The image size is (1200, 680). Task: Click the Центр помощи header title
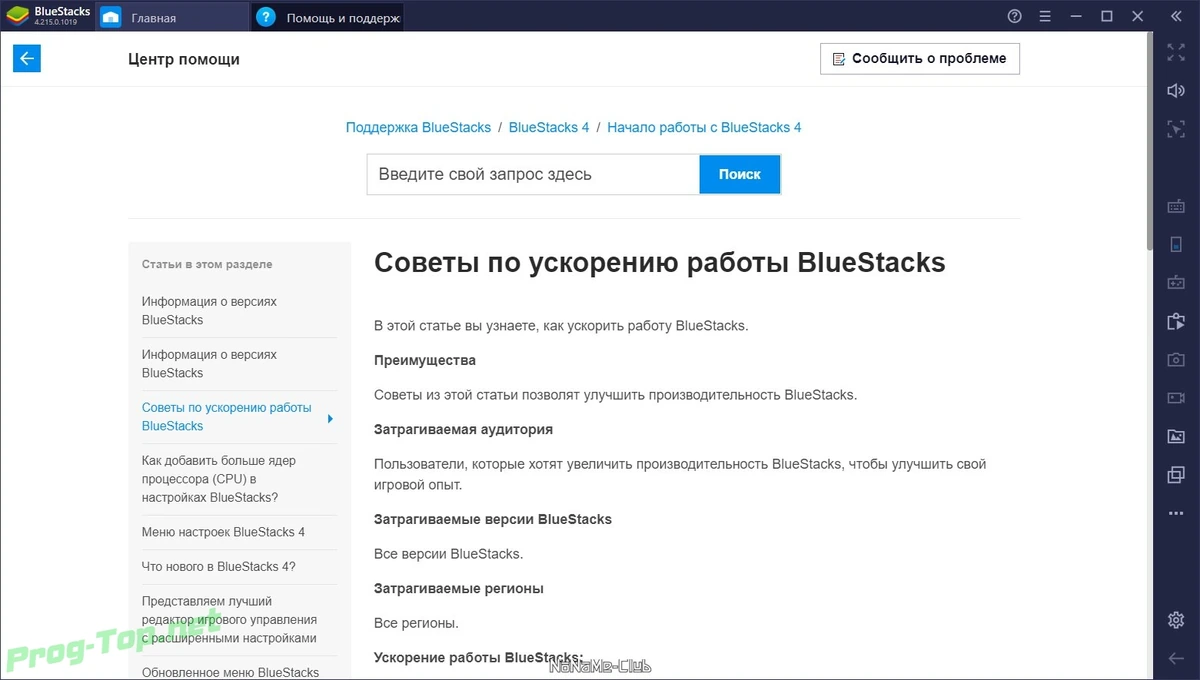(x=184, y=59)
